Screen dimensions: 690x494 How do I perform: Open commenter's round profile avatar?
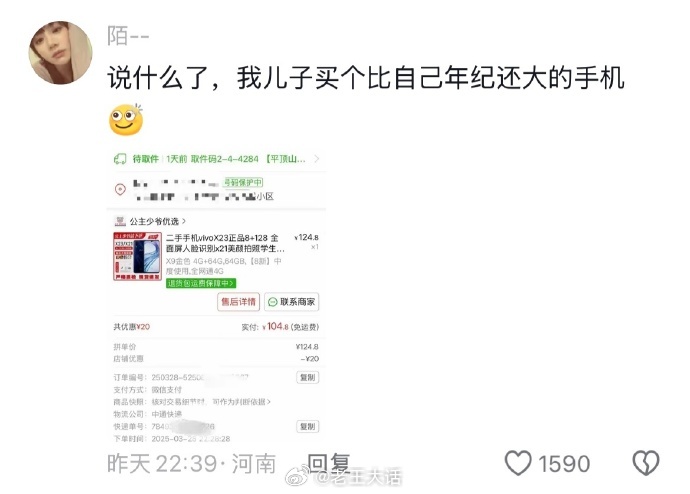pyautogui.click(x=60, y=52)
